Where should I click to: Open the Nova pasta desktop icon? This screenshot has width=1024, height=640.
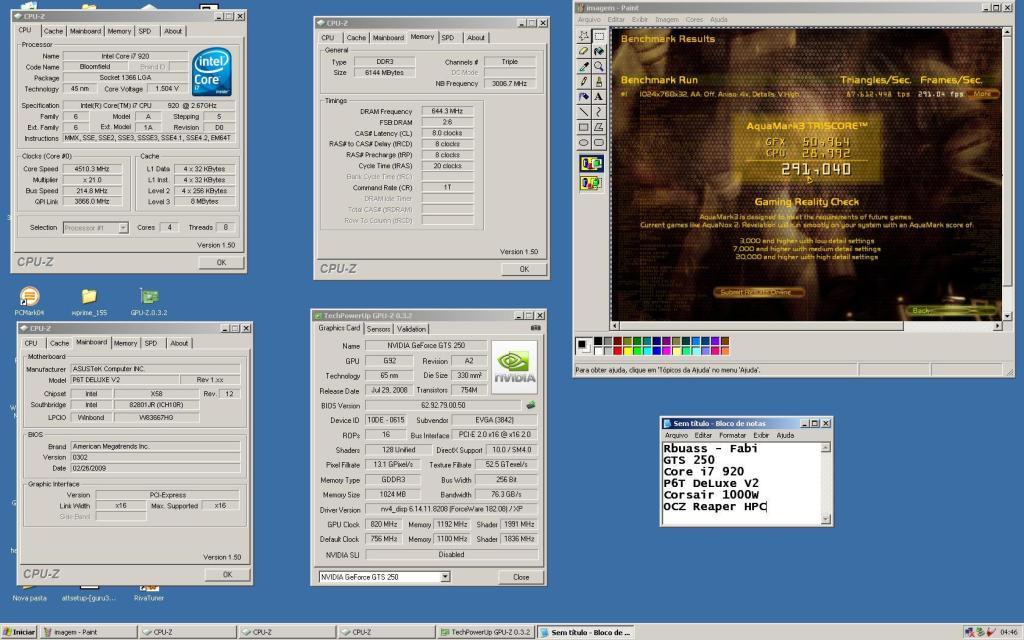click(29, 594)
